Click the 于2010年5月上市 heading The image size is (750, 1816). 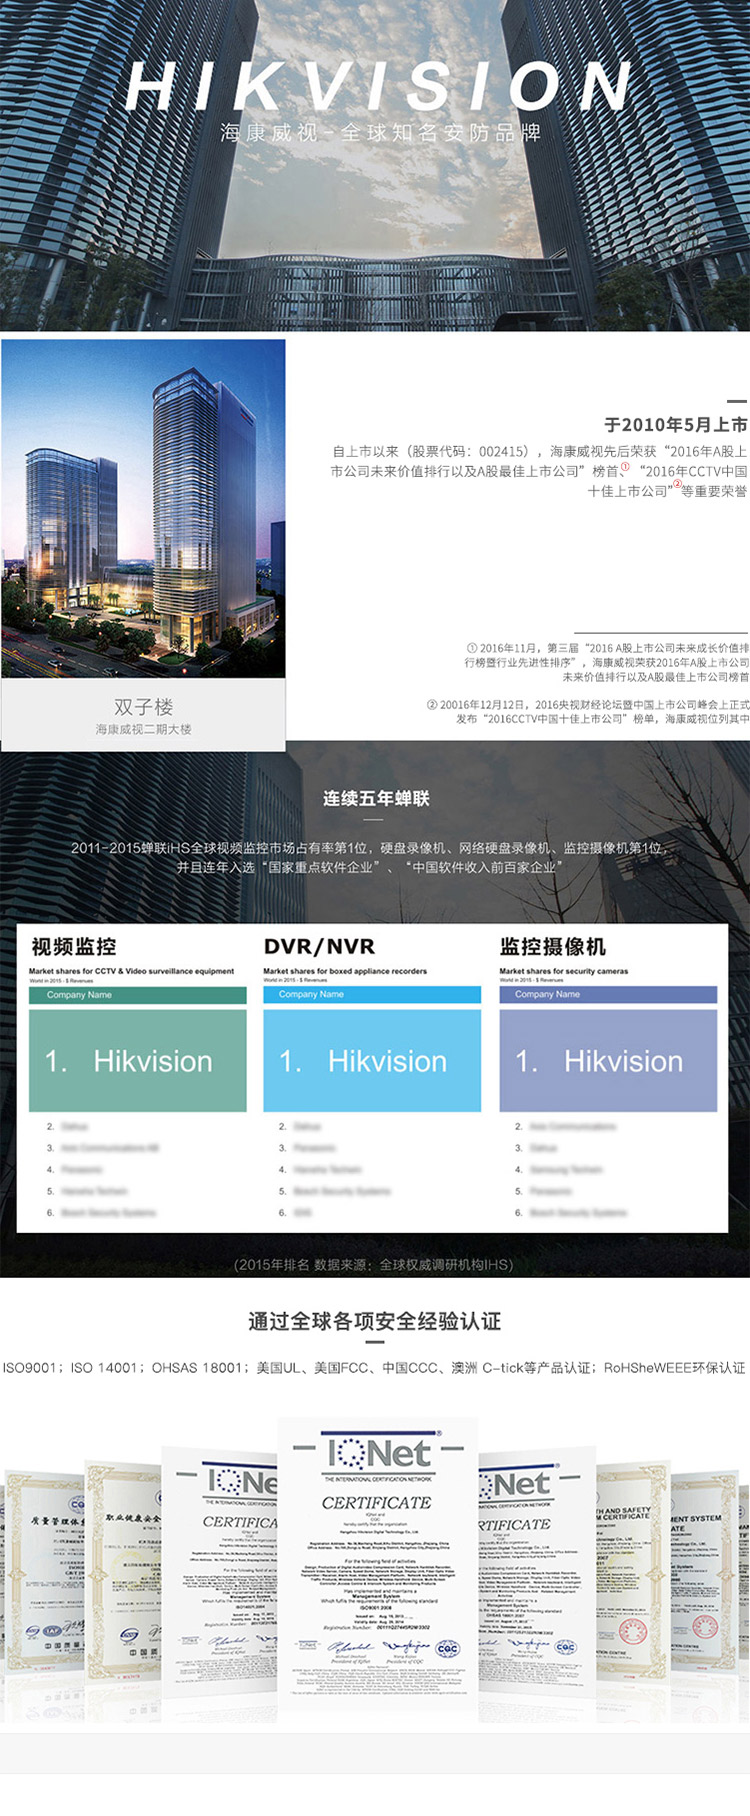[x=675, y=425]
